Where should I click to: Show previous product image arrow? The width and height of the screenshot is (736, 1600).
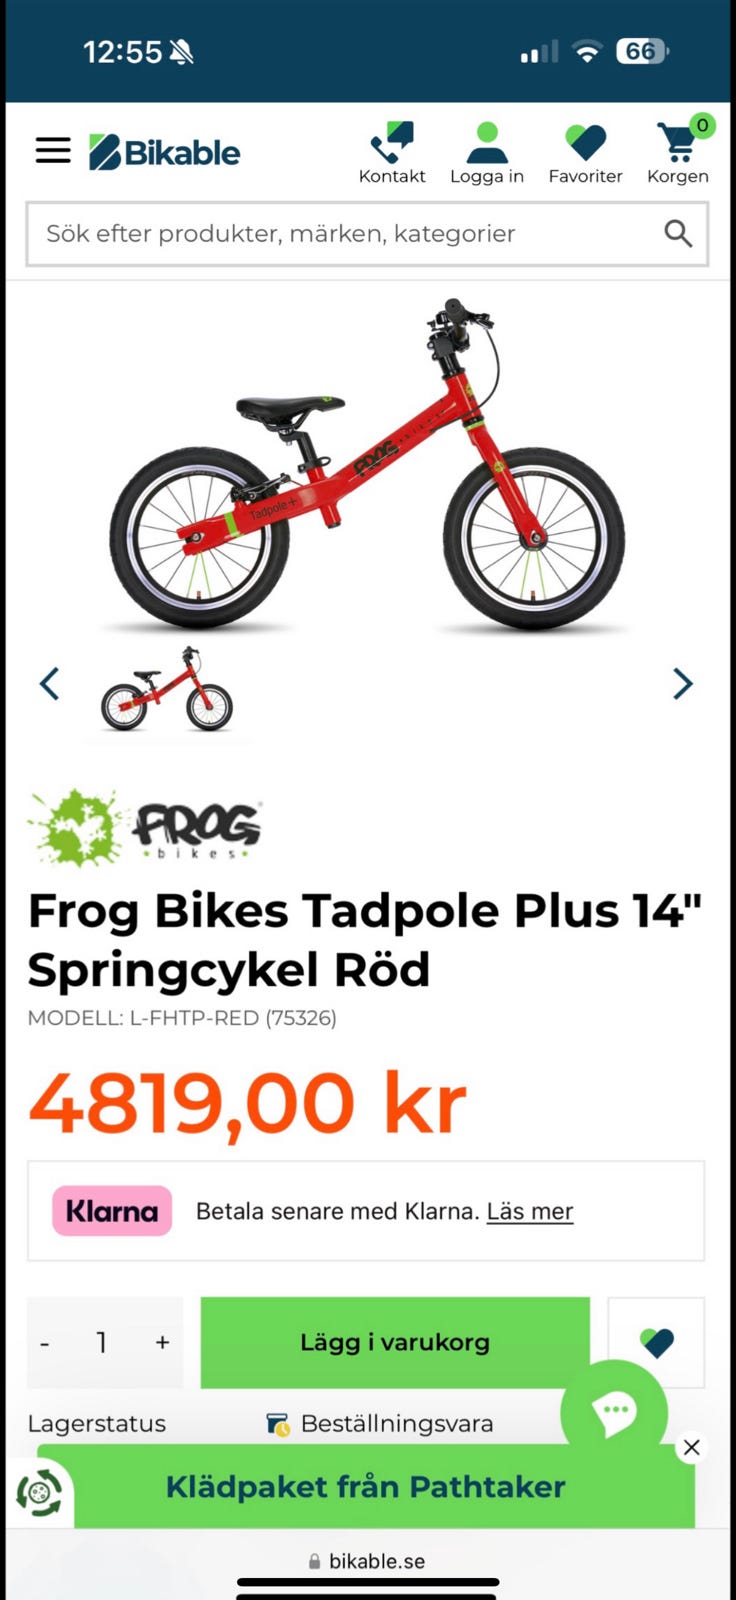(49, 684)
